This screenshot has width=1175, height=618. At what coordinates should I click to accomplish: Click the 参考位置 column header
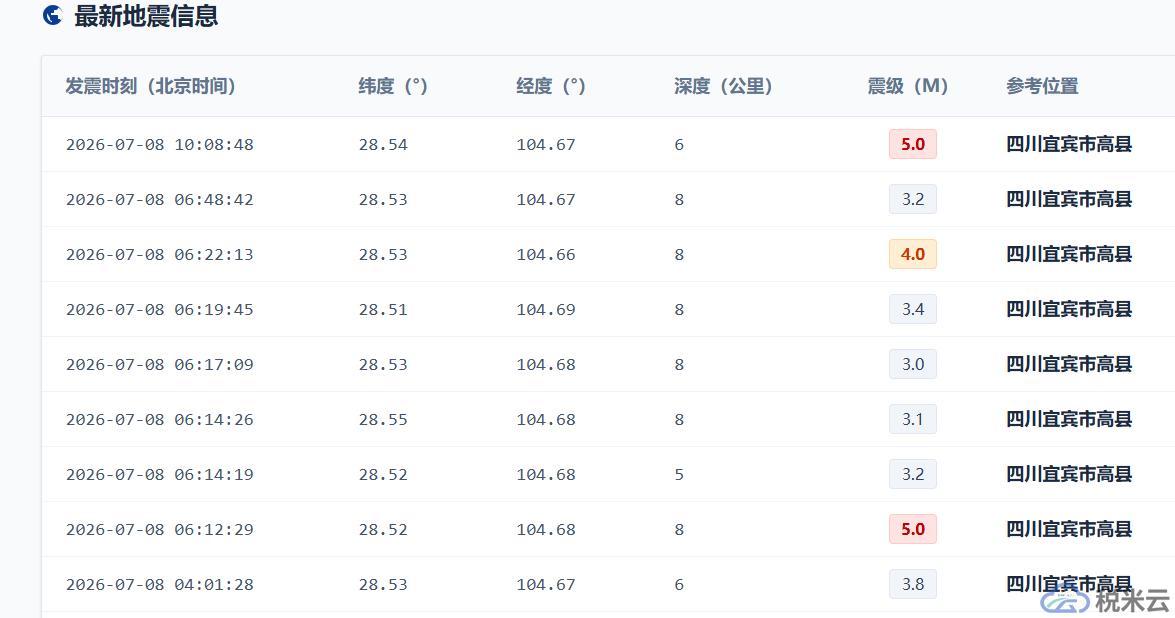coord(1042,86)
